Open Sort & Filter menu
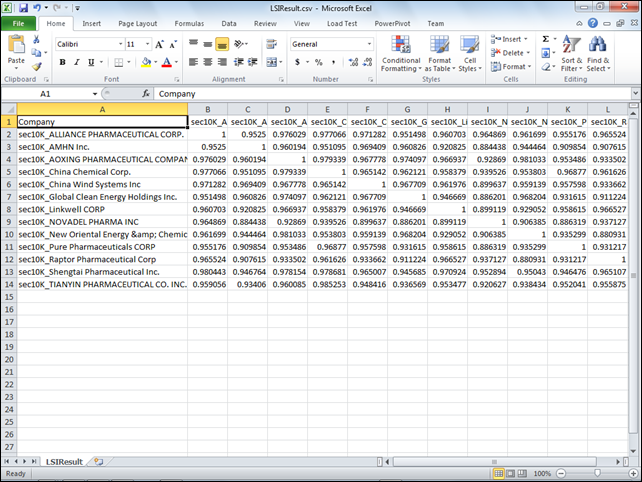 coord(572,54)
